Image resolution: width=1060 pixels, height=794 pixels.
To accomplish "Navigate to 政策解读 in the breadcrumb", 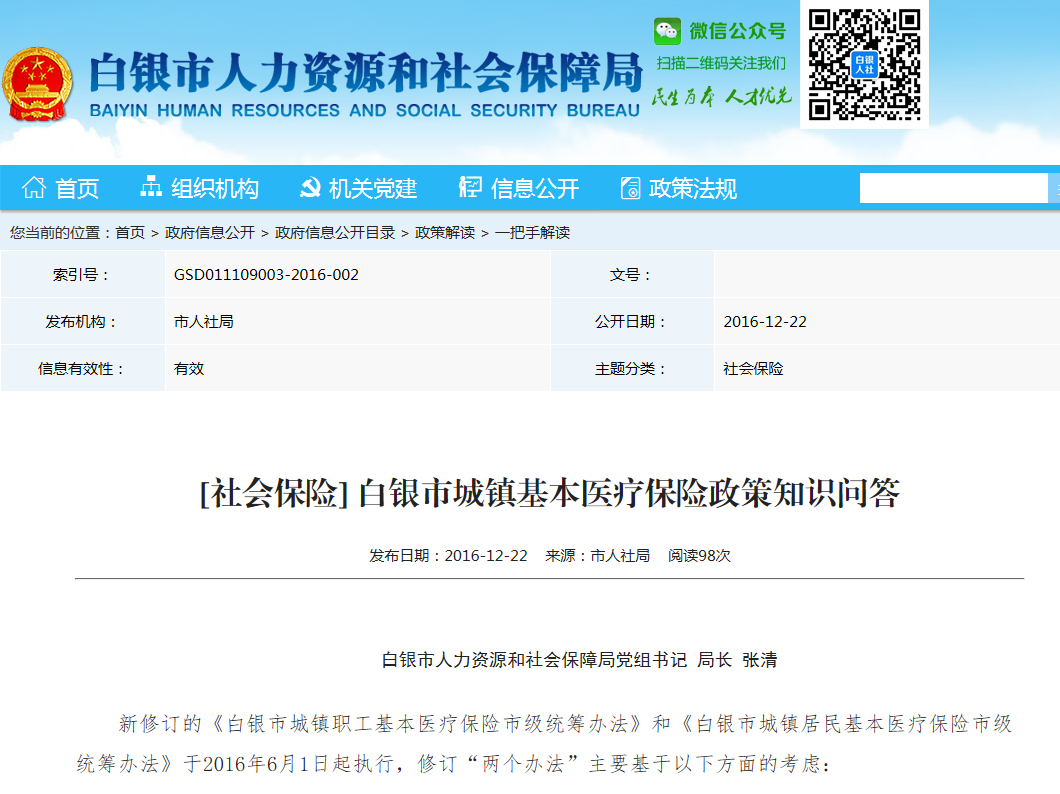I will (x=445, y=232).
